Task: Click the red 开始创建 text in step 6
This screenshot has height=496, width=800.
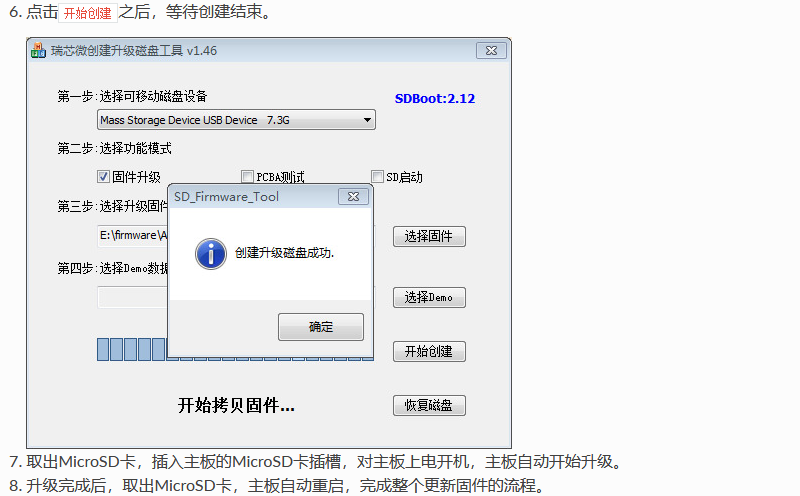Action: click(x=88, y=13)
